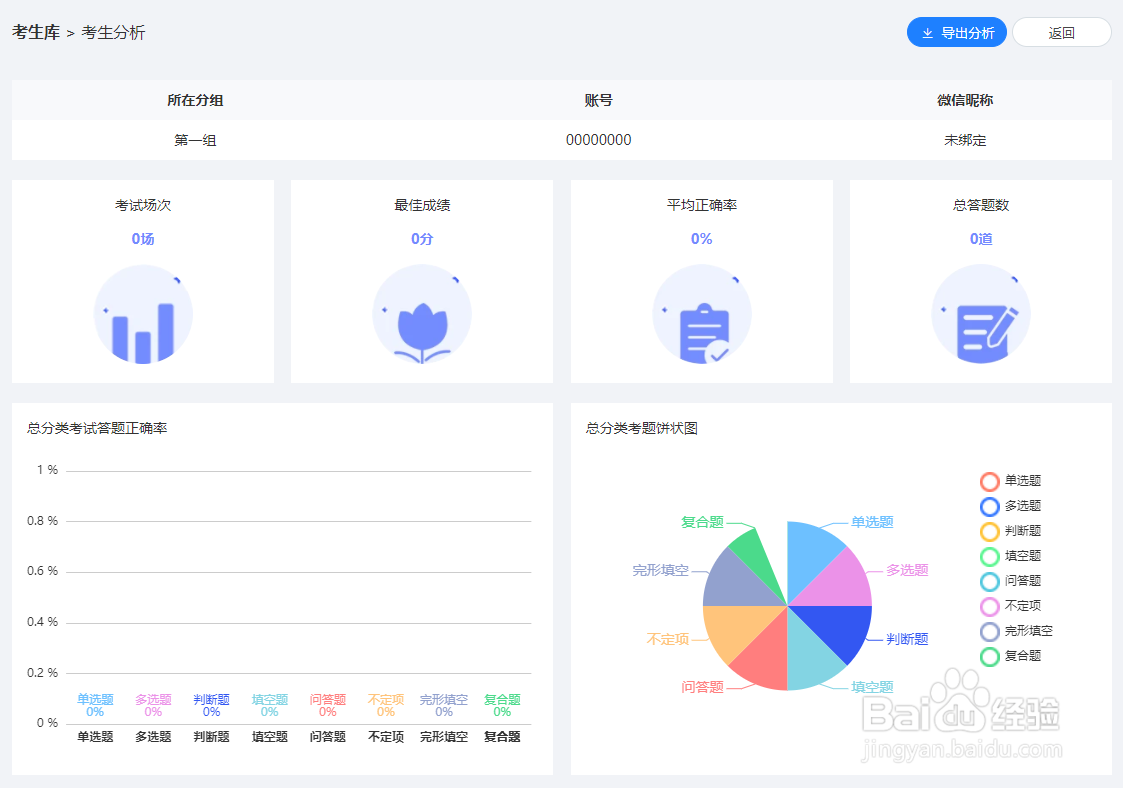Image resolution: width=1123 pixels, height=788 pixels.
Task: Click the 导出分析 export button
Action: tap(956, 33)
